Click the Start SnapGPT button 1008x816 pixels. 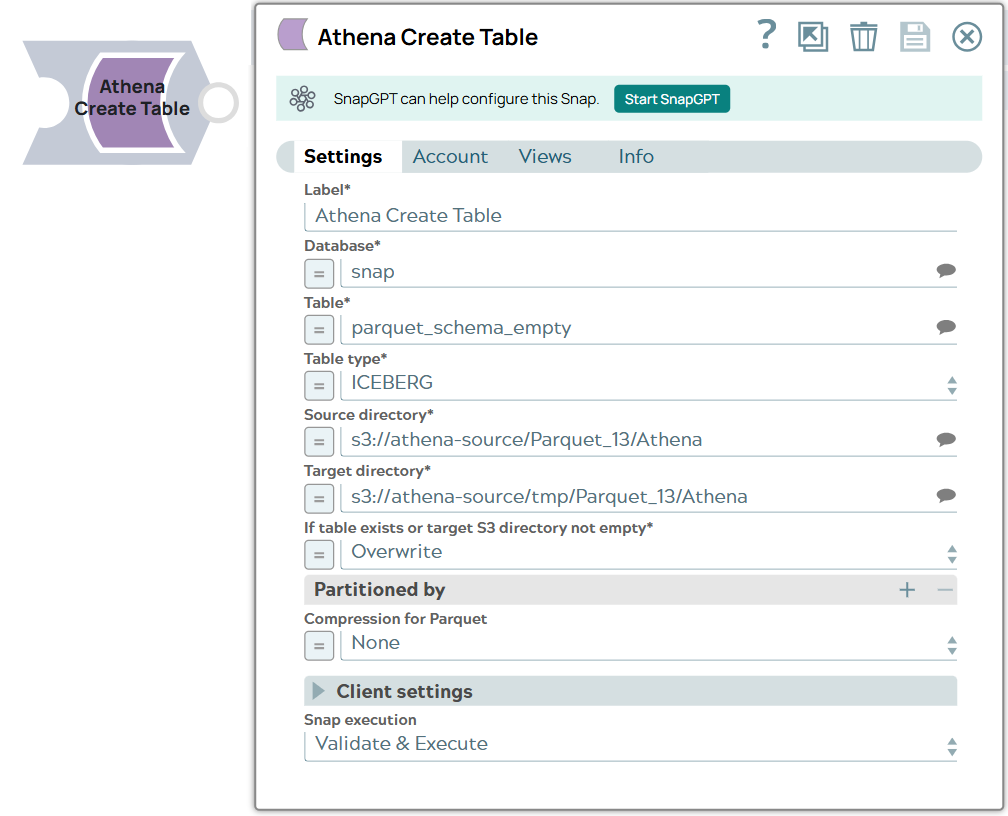click(671, 98)
